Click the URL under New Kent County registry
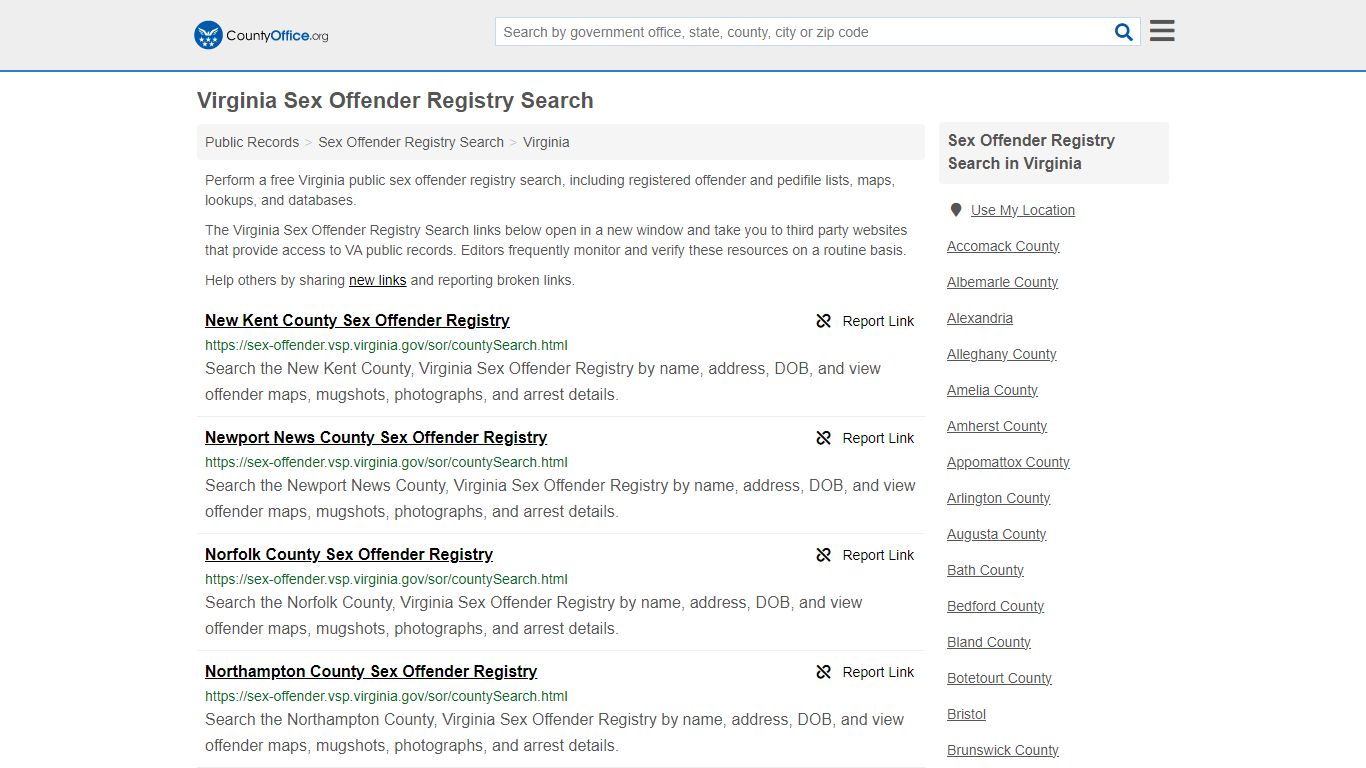Viewport: 1366px width, 768px height. pos(386,345)
